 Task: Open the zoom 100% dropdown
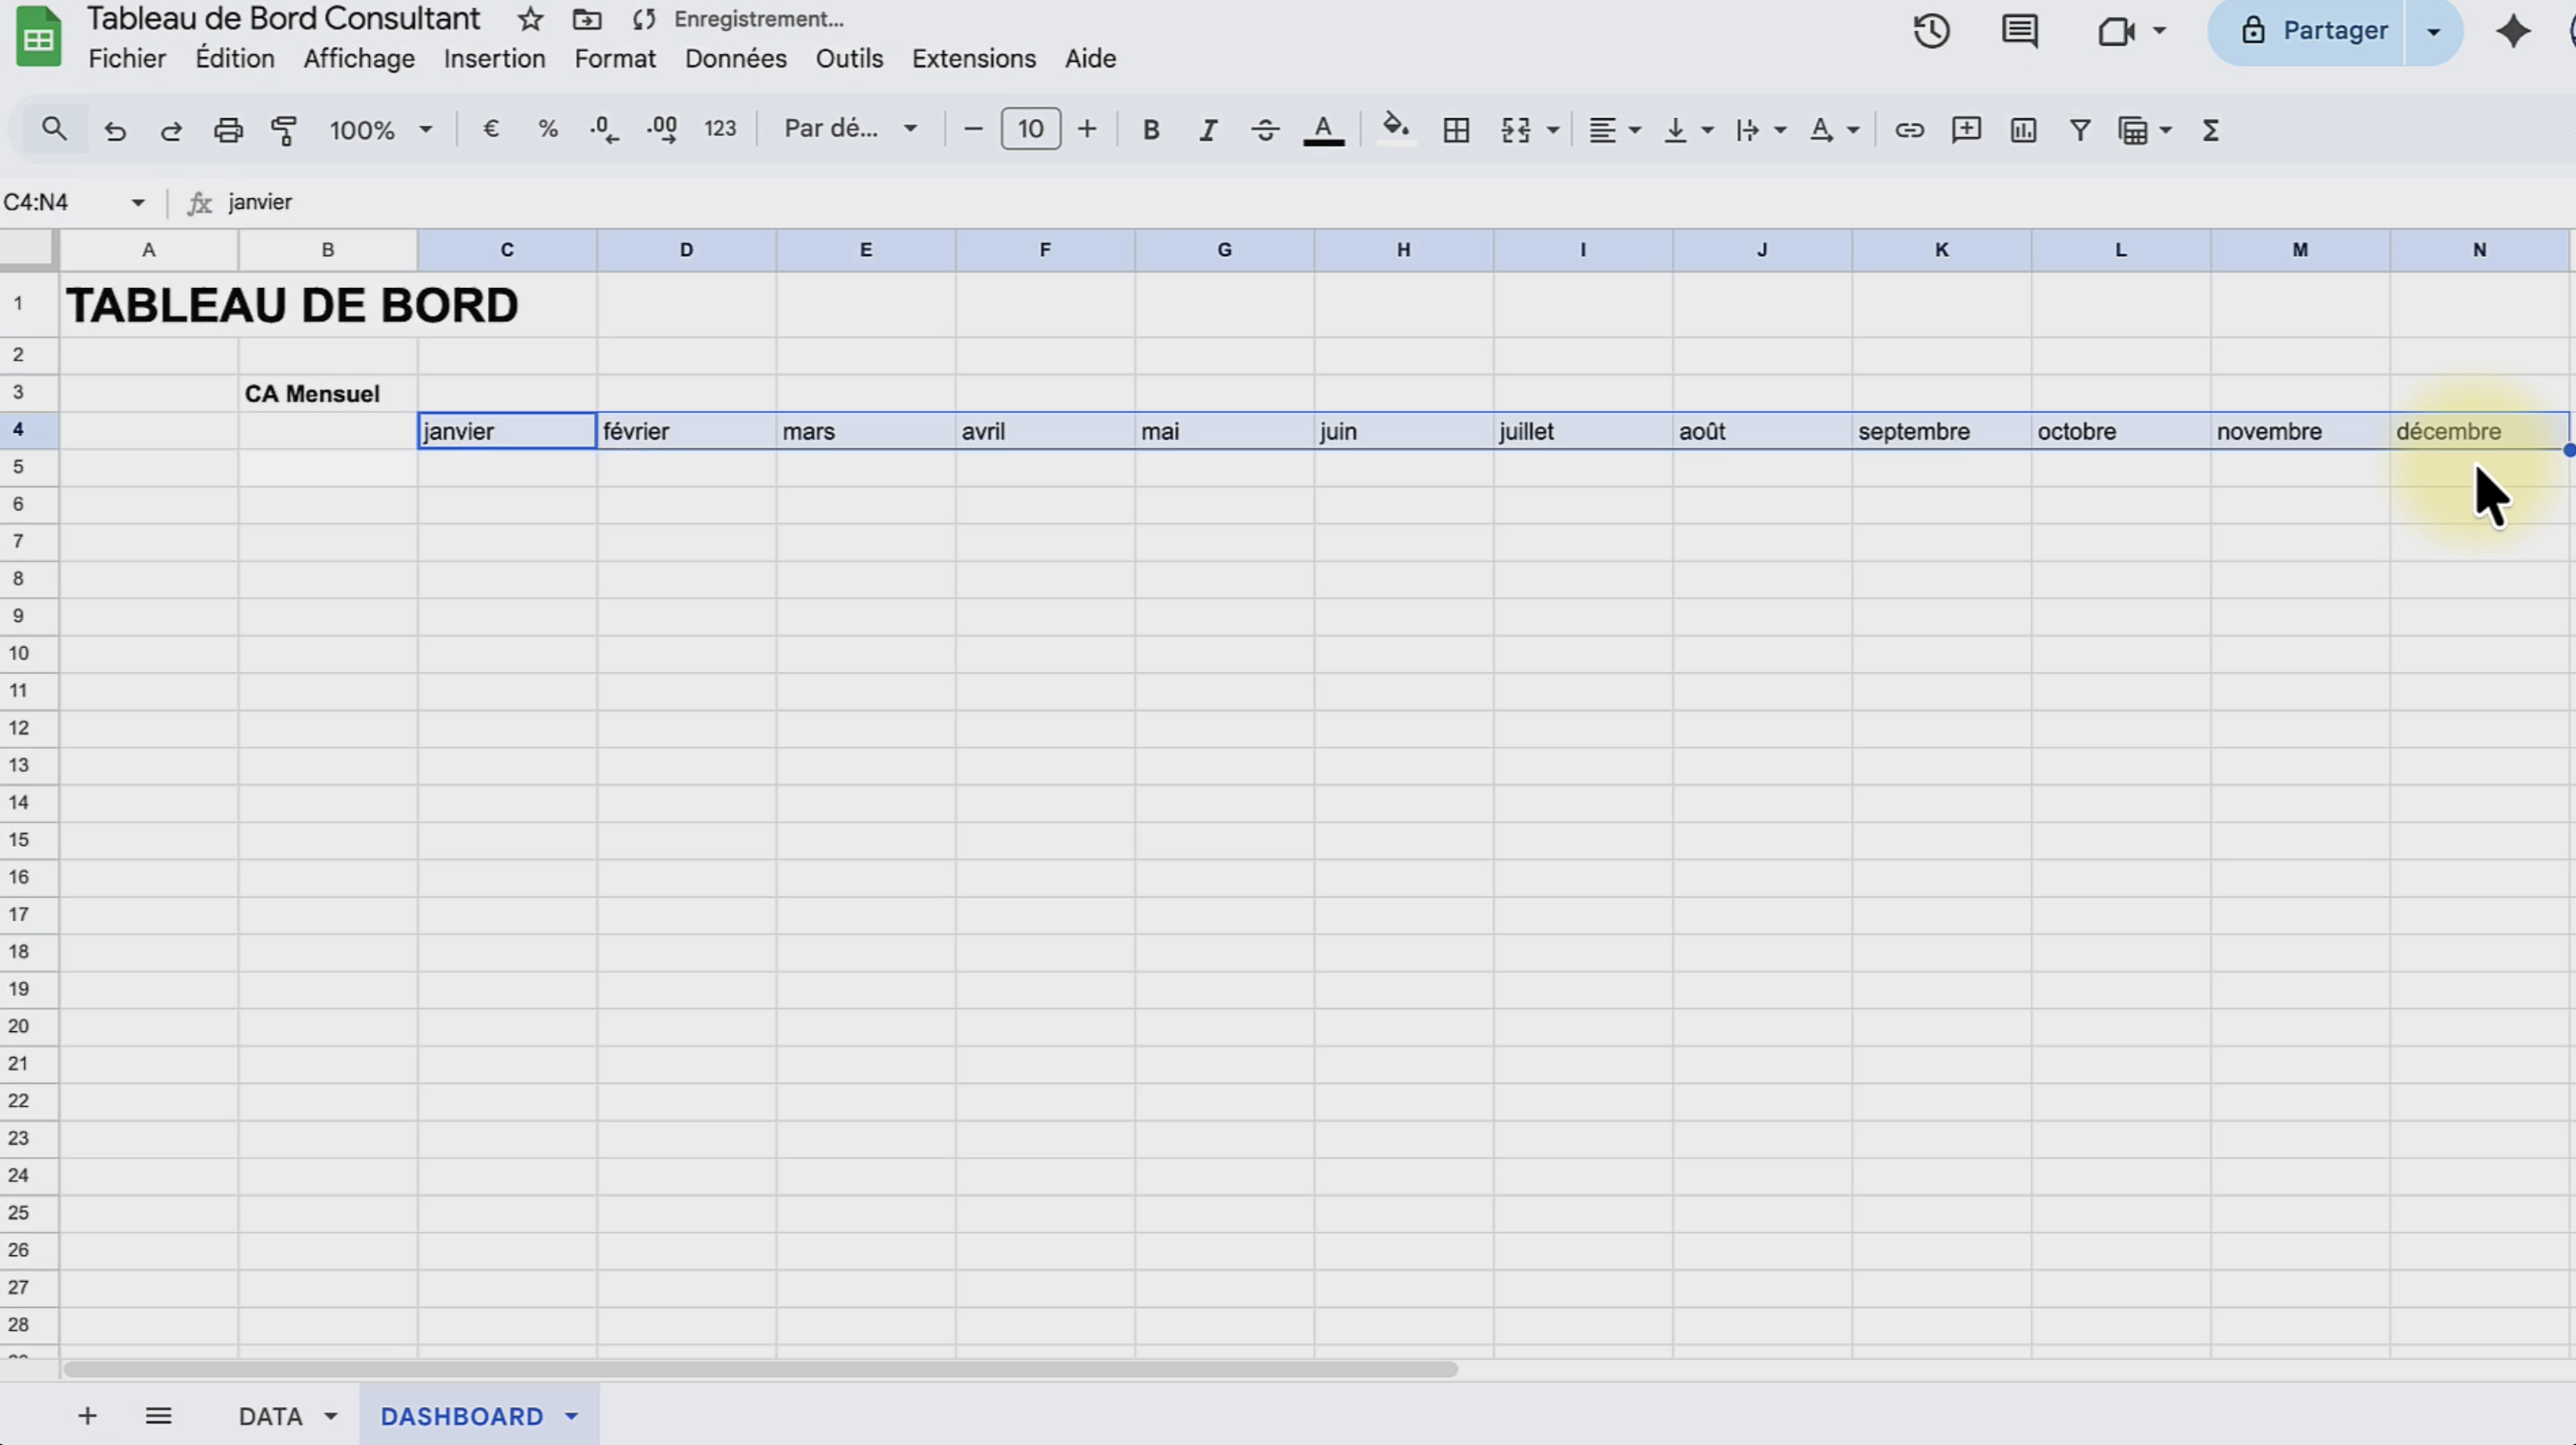381,130
